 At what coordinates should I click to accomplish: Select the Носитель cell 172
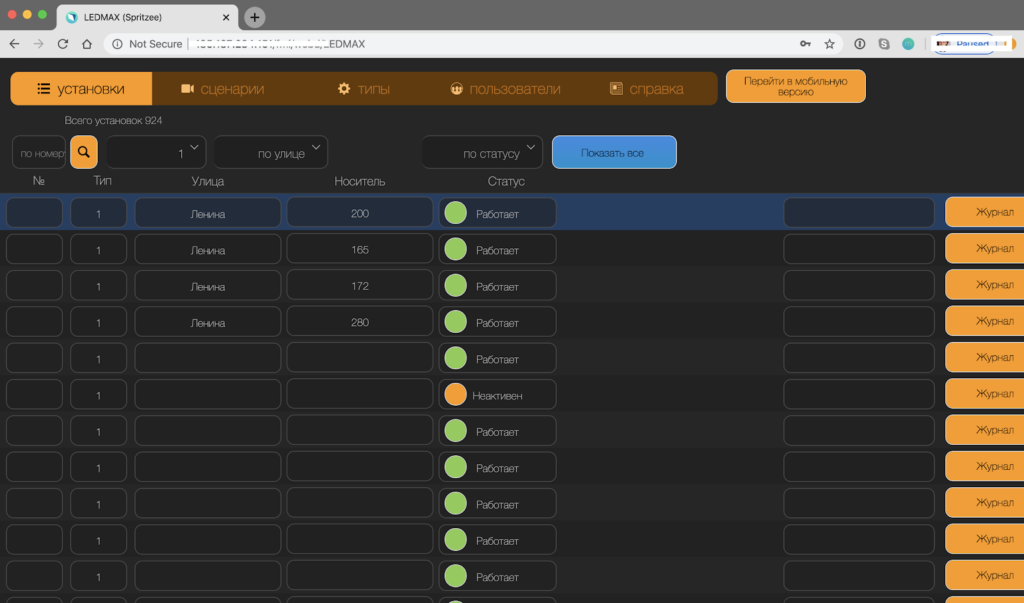(360, 285)
